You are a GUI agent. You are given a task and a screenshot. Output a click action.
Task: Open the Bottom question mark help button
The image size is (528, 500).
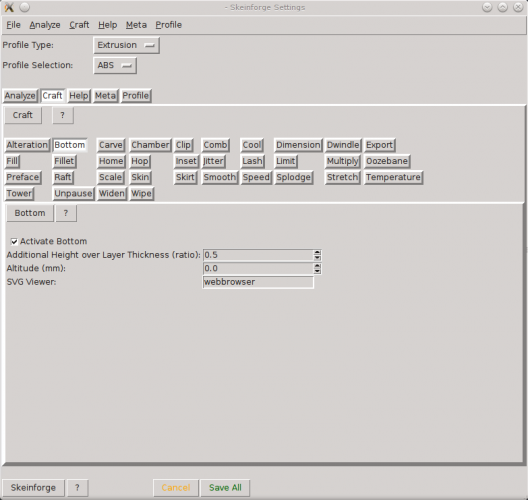66,213
